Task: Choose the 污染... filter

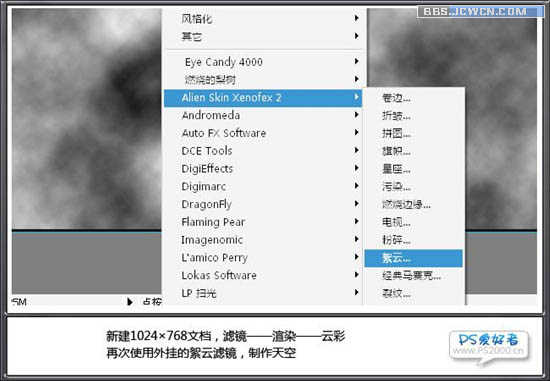Action: [414, 187]
